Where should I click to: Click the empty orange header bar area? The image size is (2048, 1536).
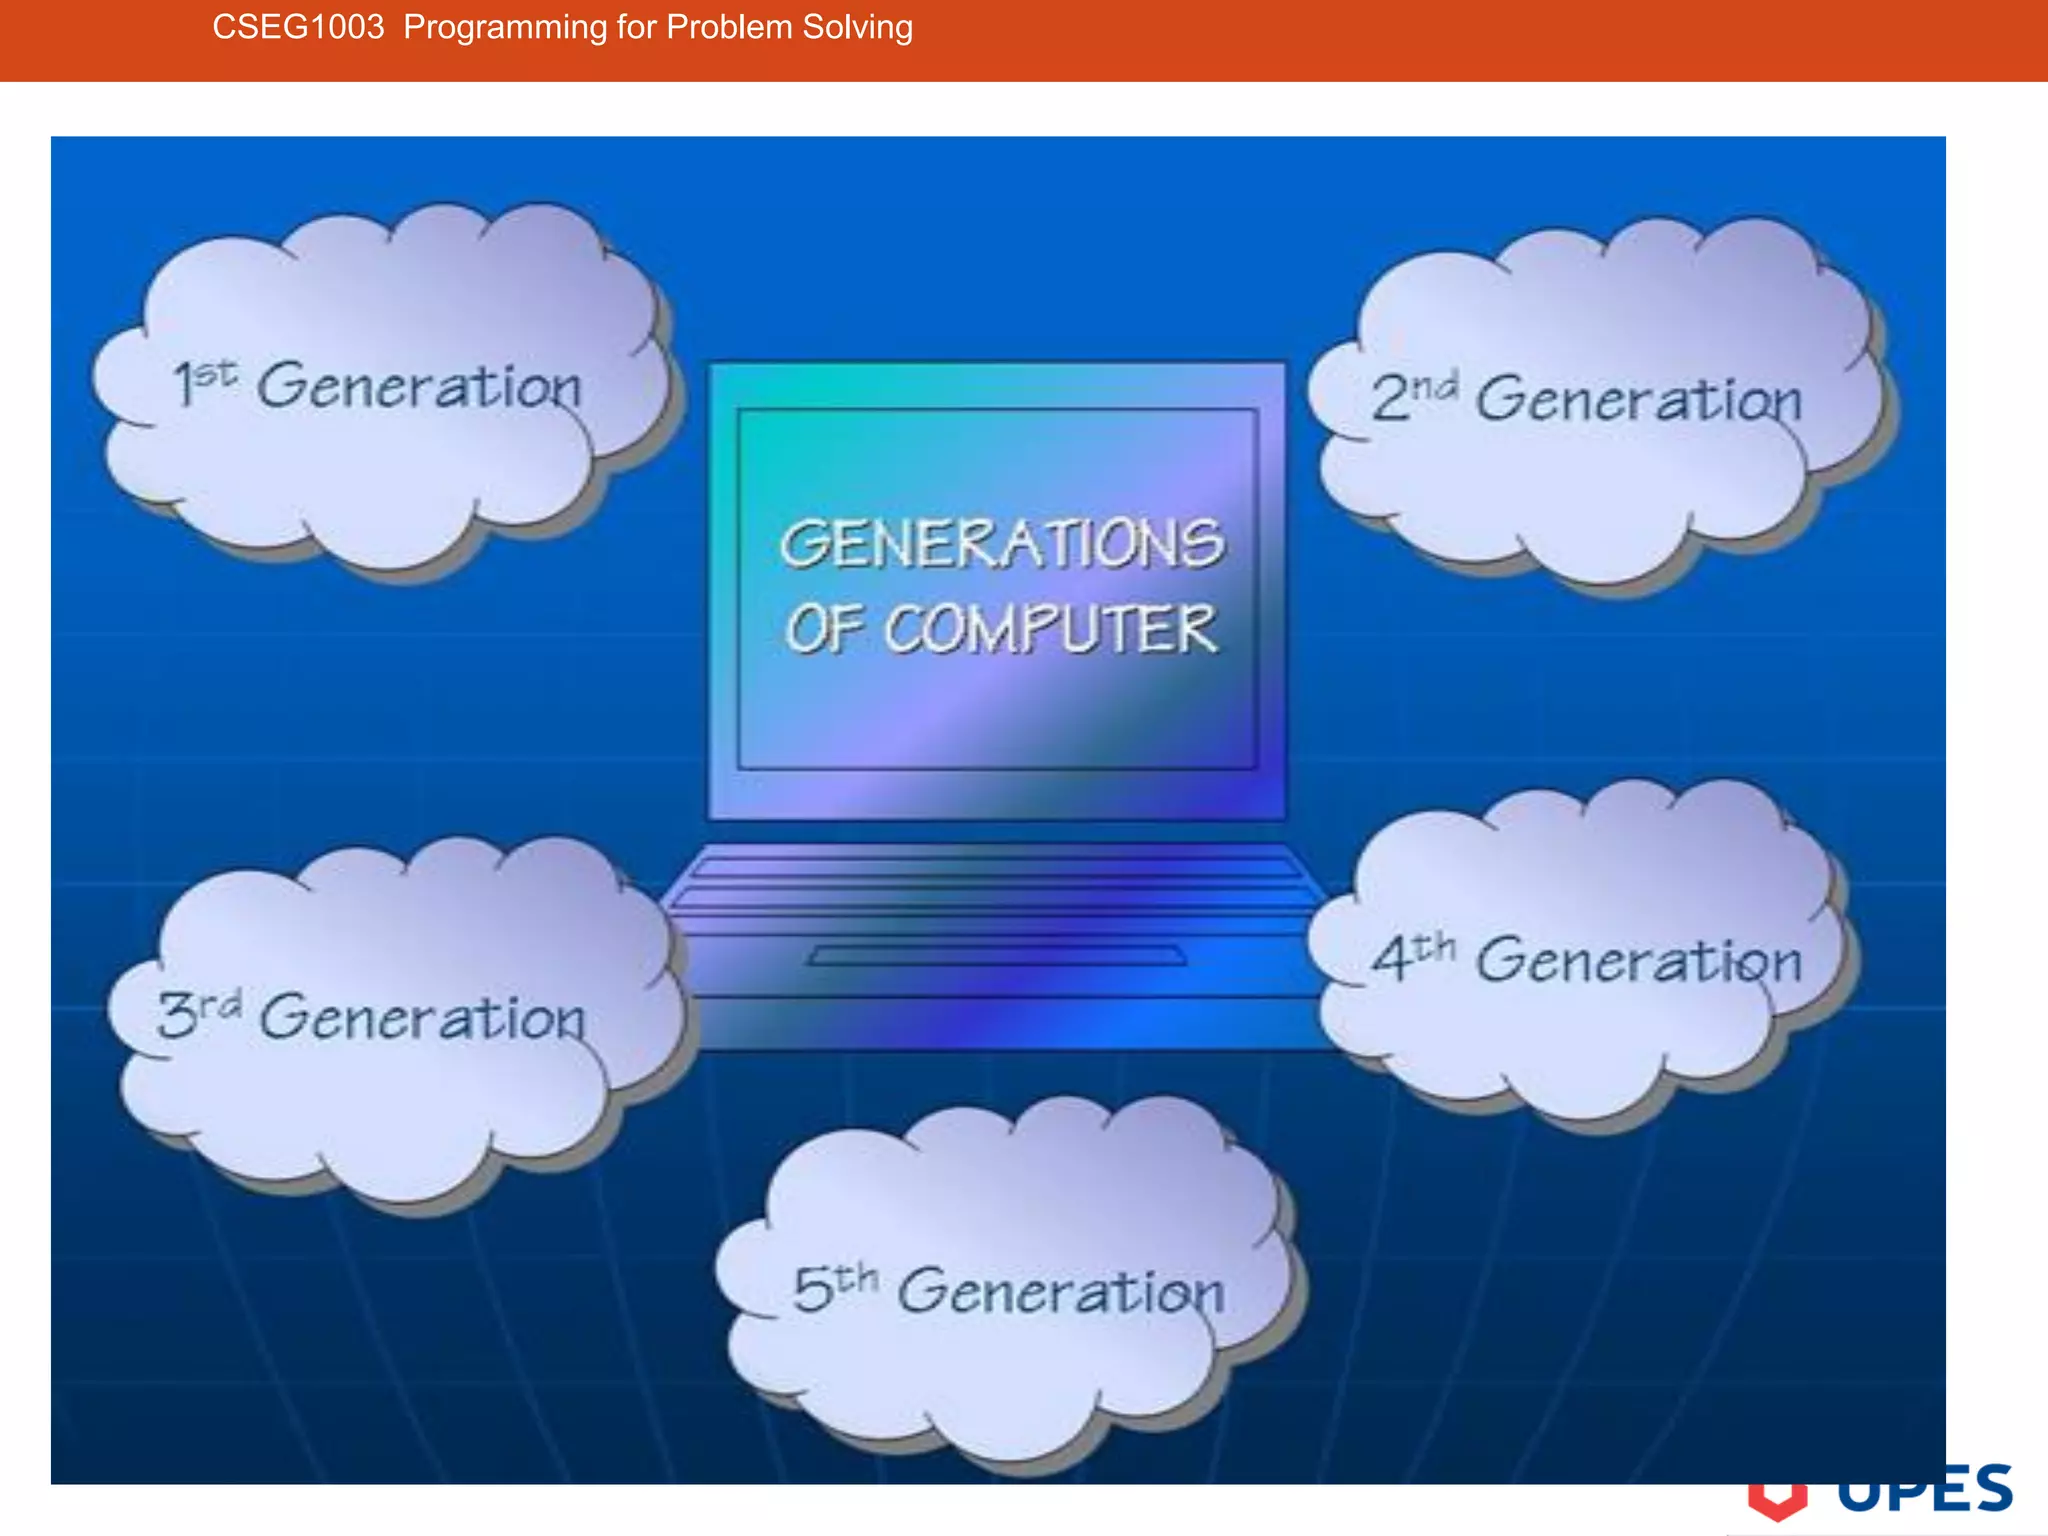pyautogui.click(x=1500, y=40)
